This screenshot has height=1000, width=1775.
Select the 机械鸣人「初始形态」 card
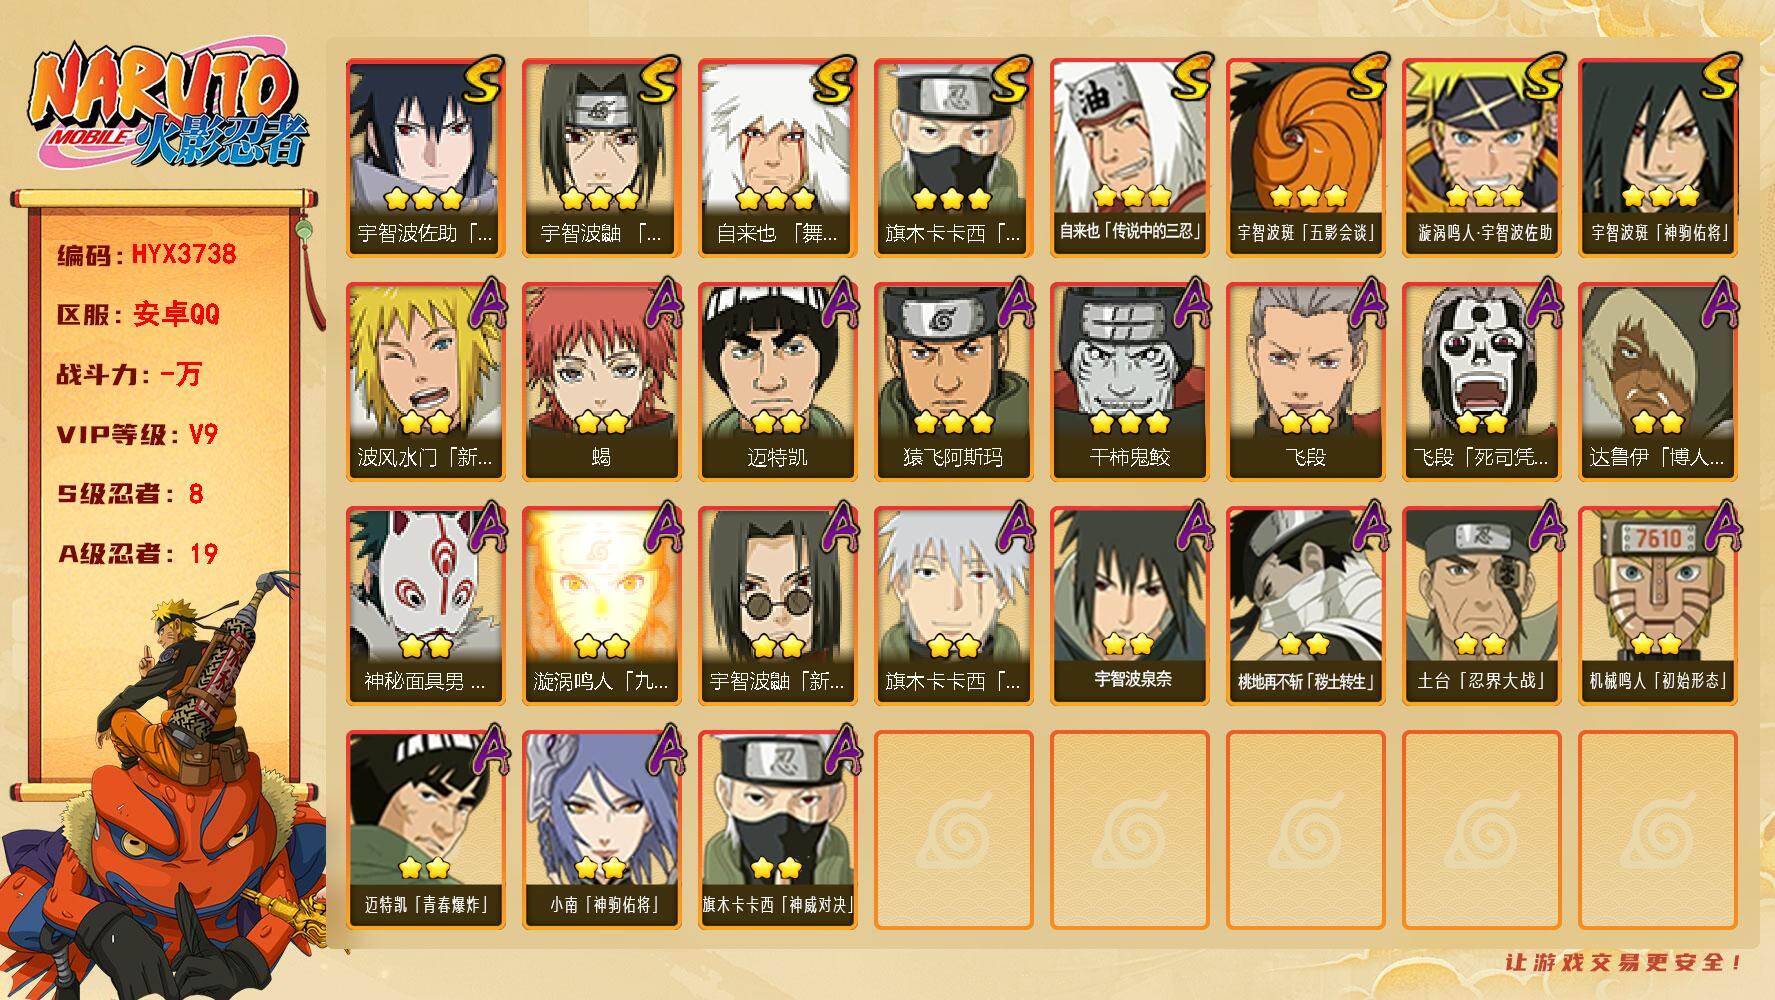pos(1657,605)
